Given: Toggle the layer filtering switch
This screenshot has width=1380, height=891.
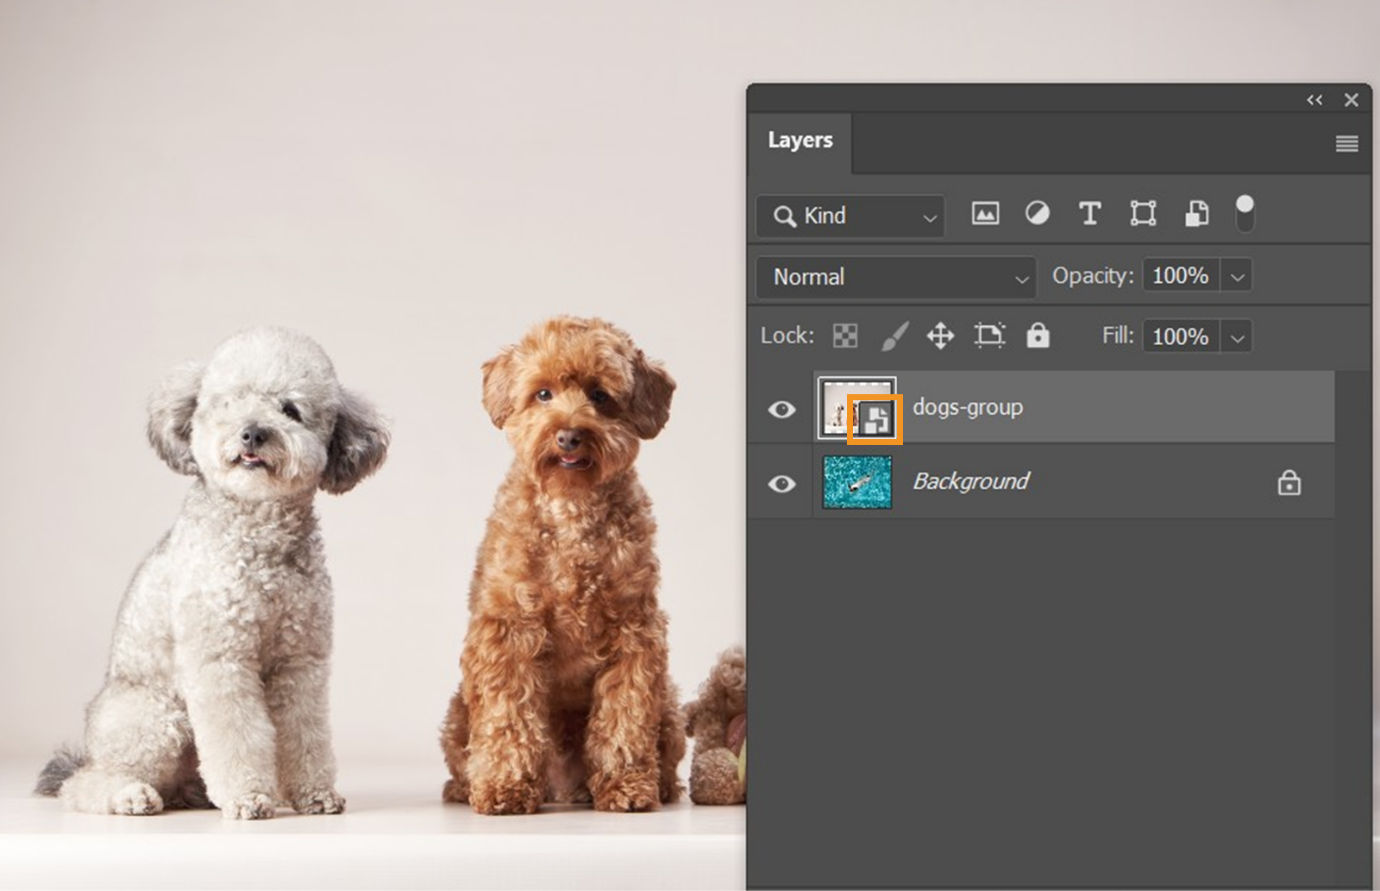Looking at the screenshot, I should click(x=1244, y=213).
